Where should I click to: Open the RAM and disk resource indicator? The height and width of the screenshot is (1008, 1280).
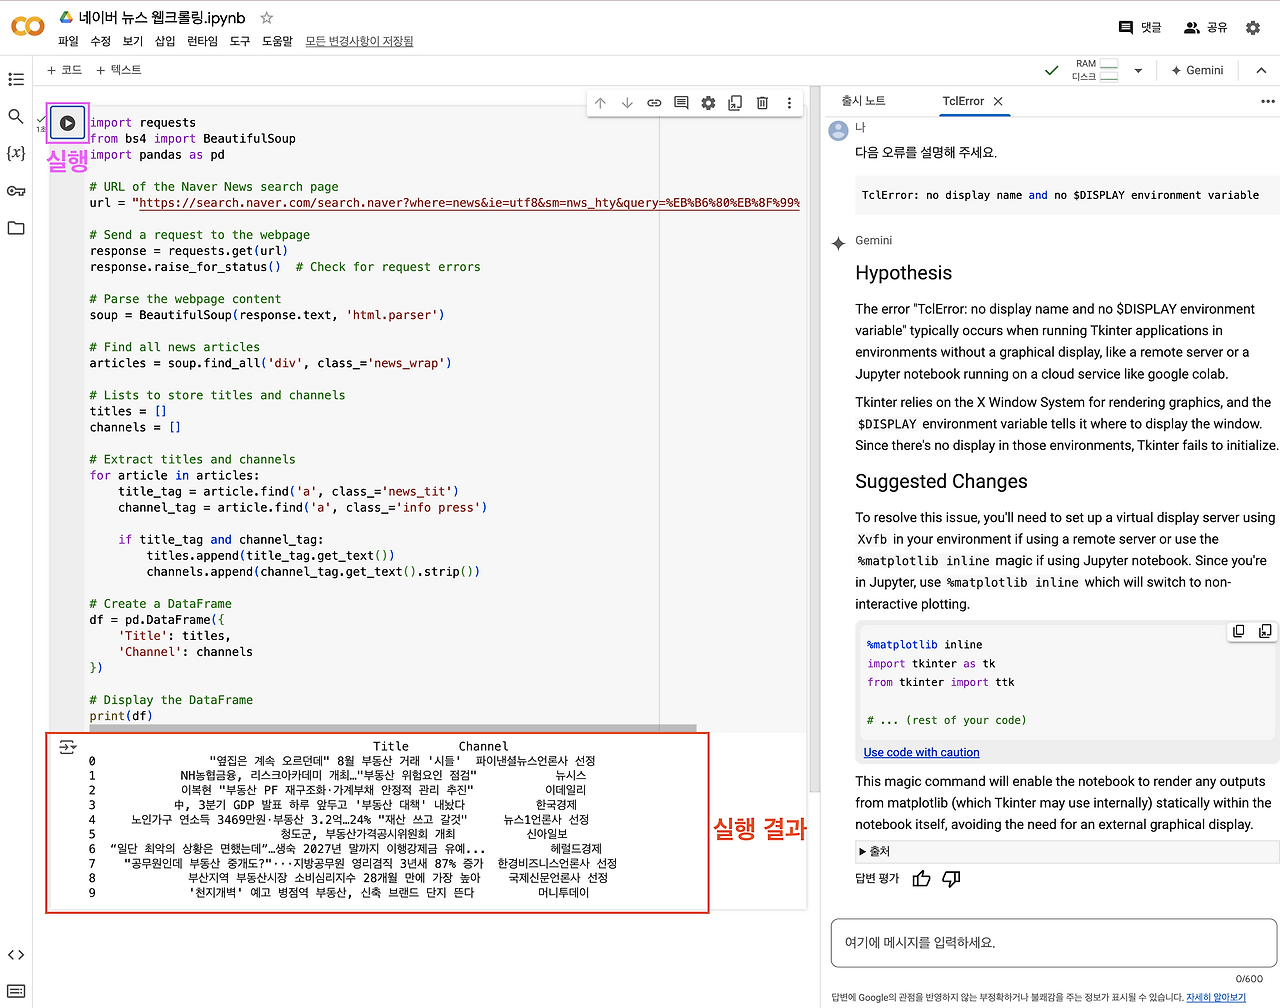pyautogui.click(x=1096, y=70)
